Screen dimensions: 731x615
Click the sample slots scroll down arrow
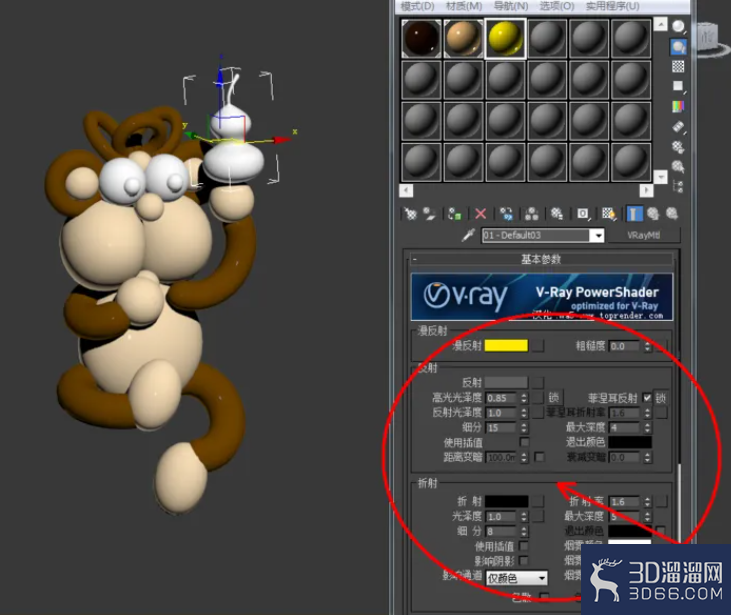click(660, 177)
